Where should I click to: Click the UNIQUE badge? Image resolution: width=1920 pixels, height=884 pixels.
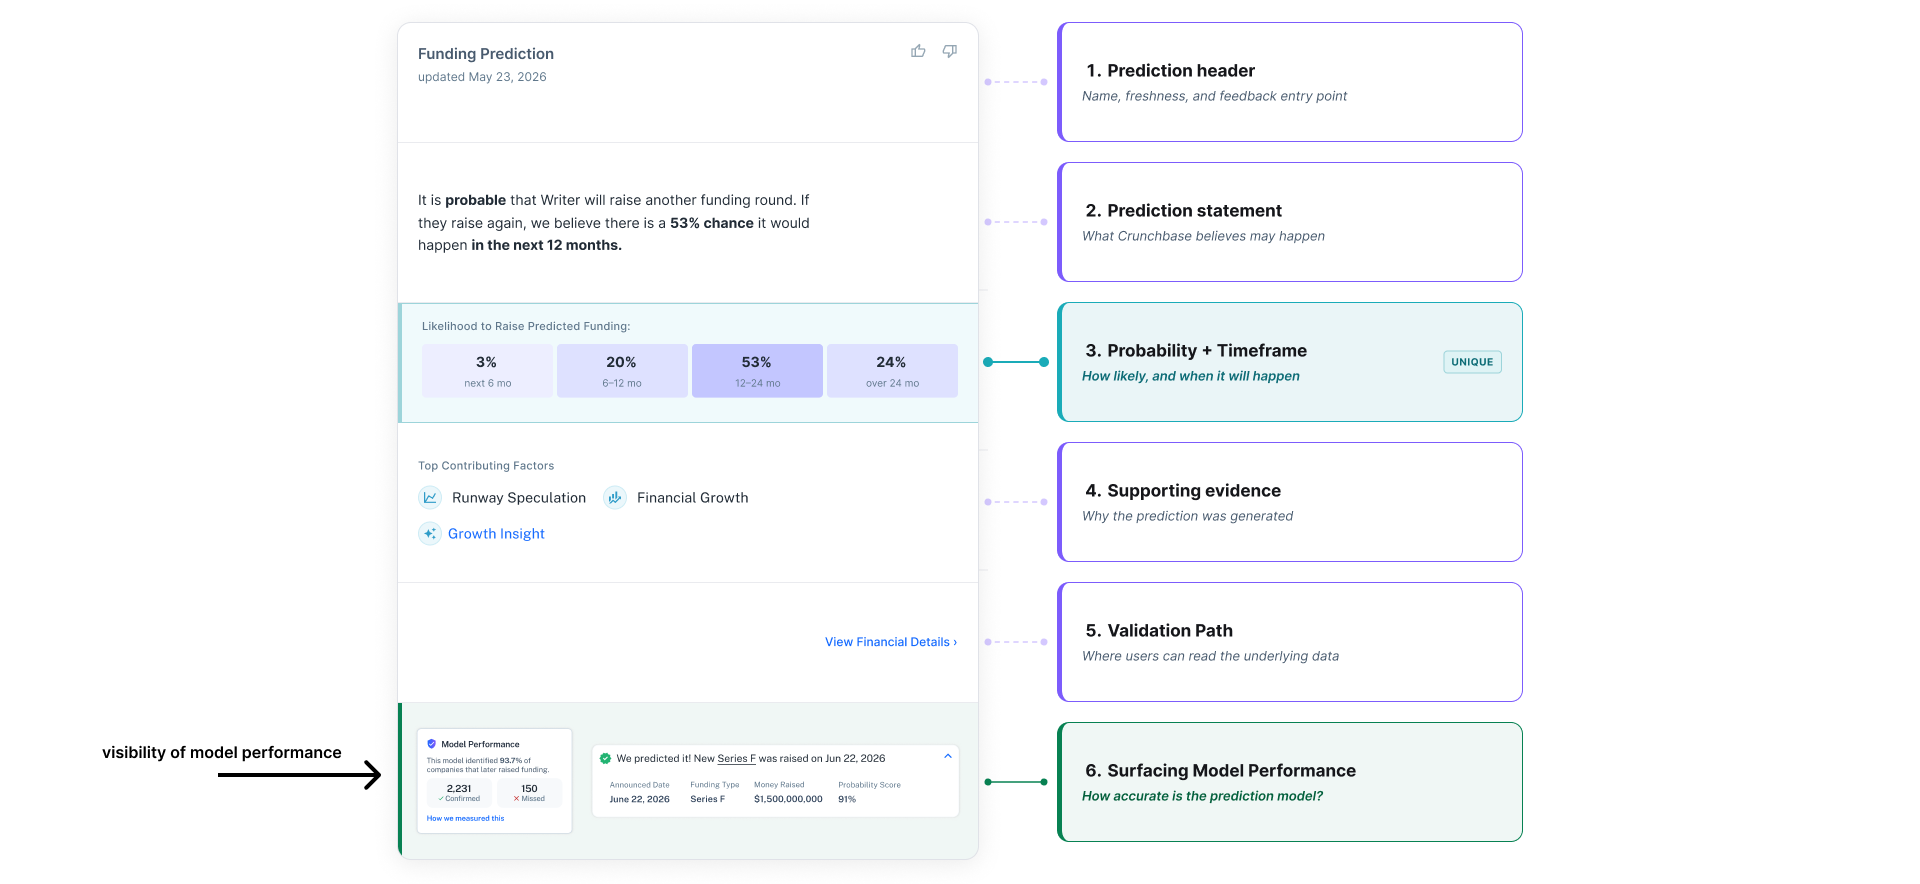(x=1472, y=362)
